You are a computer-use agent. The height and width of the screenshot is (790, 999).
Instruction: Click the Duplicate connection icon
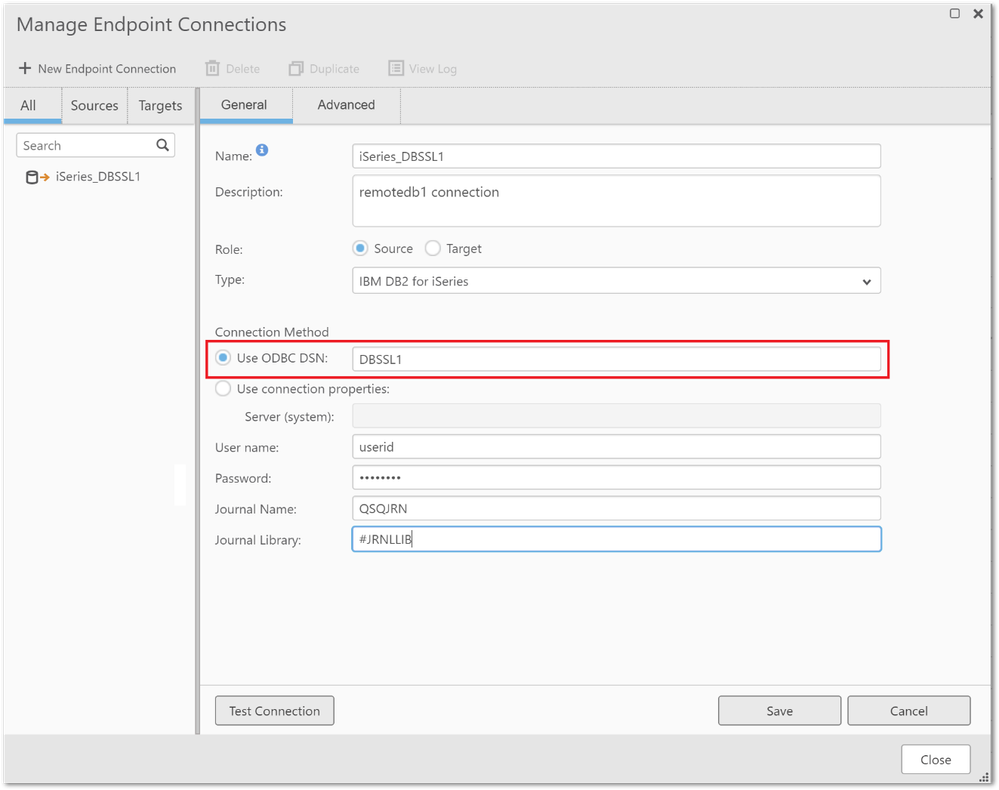point(295,68)
